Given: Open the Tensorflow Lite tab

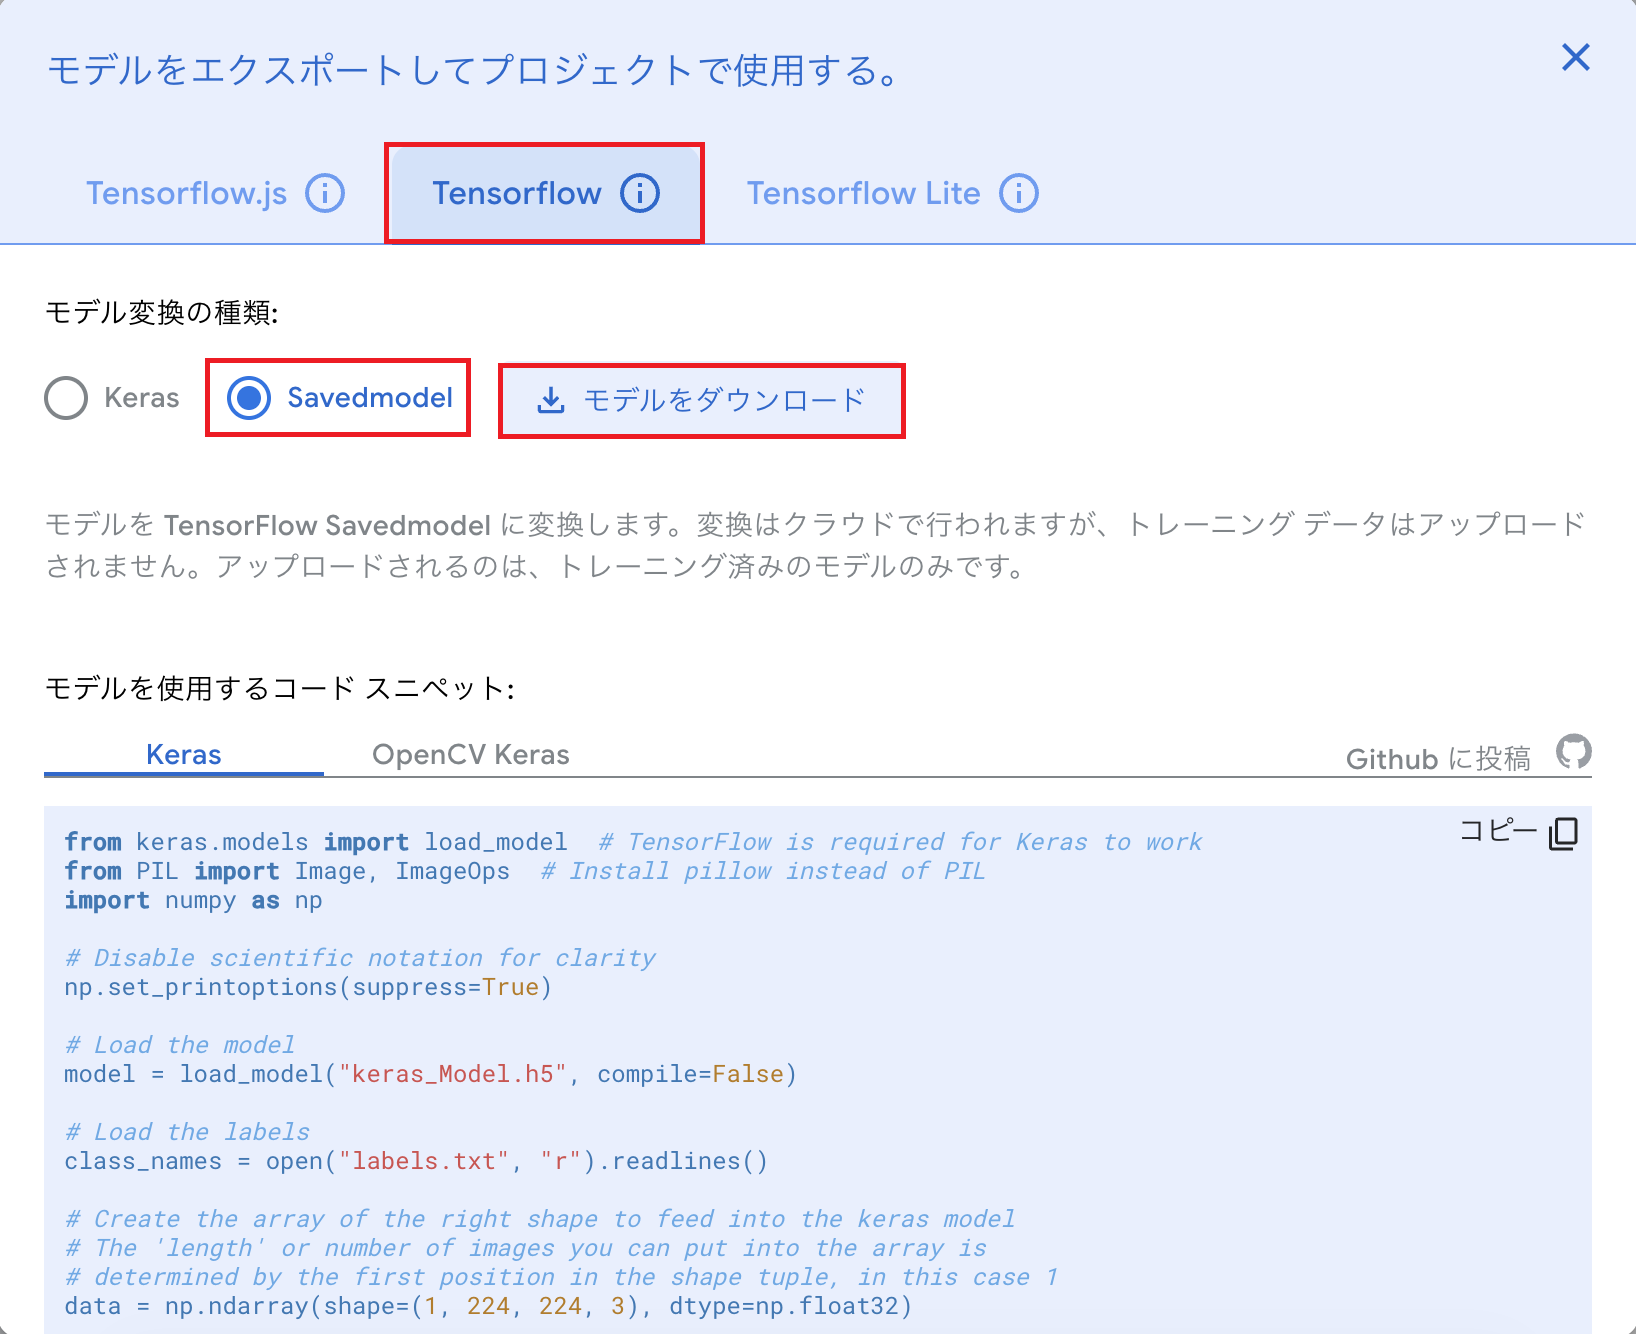Looking at the screenshot, I should pyautogui.click(x=863, y=193).
